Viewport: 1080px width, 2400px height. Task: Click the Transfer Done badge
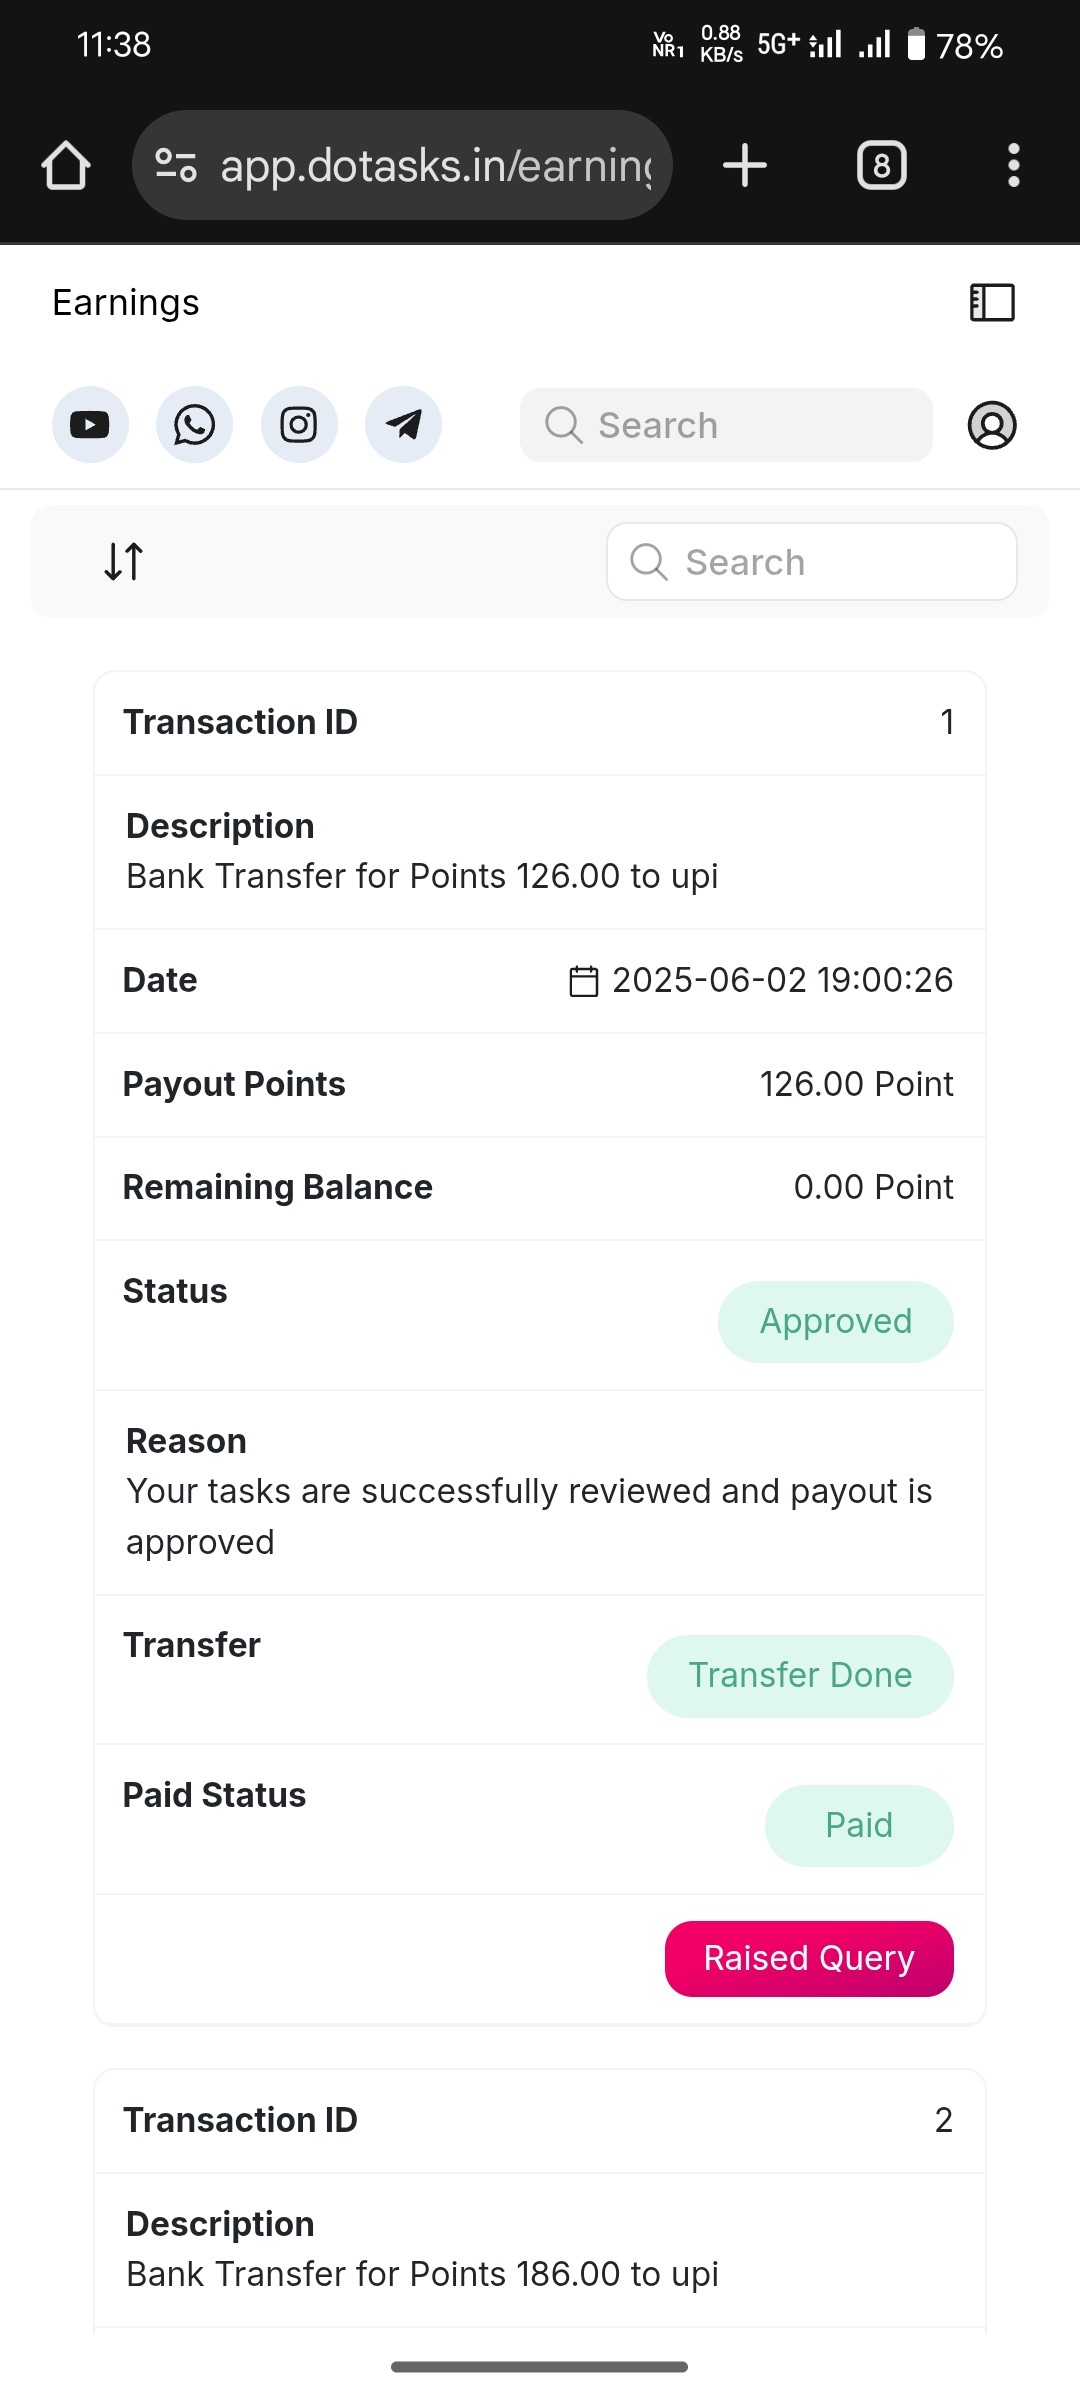pos(800,1675)
